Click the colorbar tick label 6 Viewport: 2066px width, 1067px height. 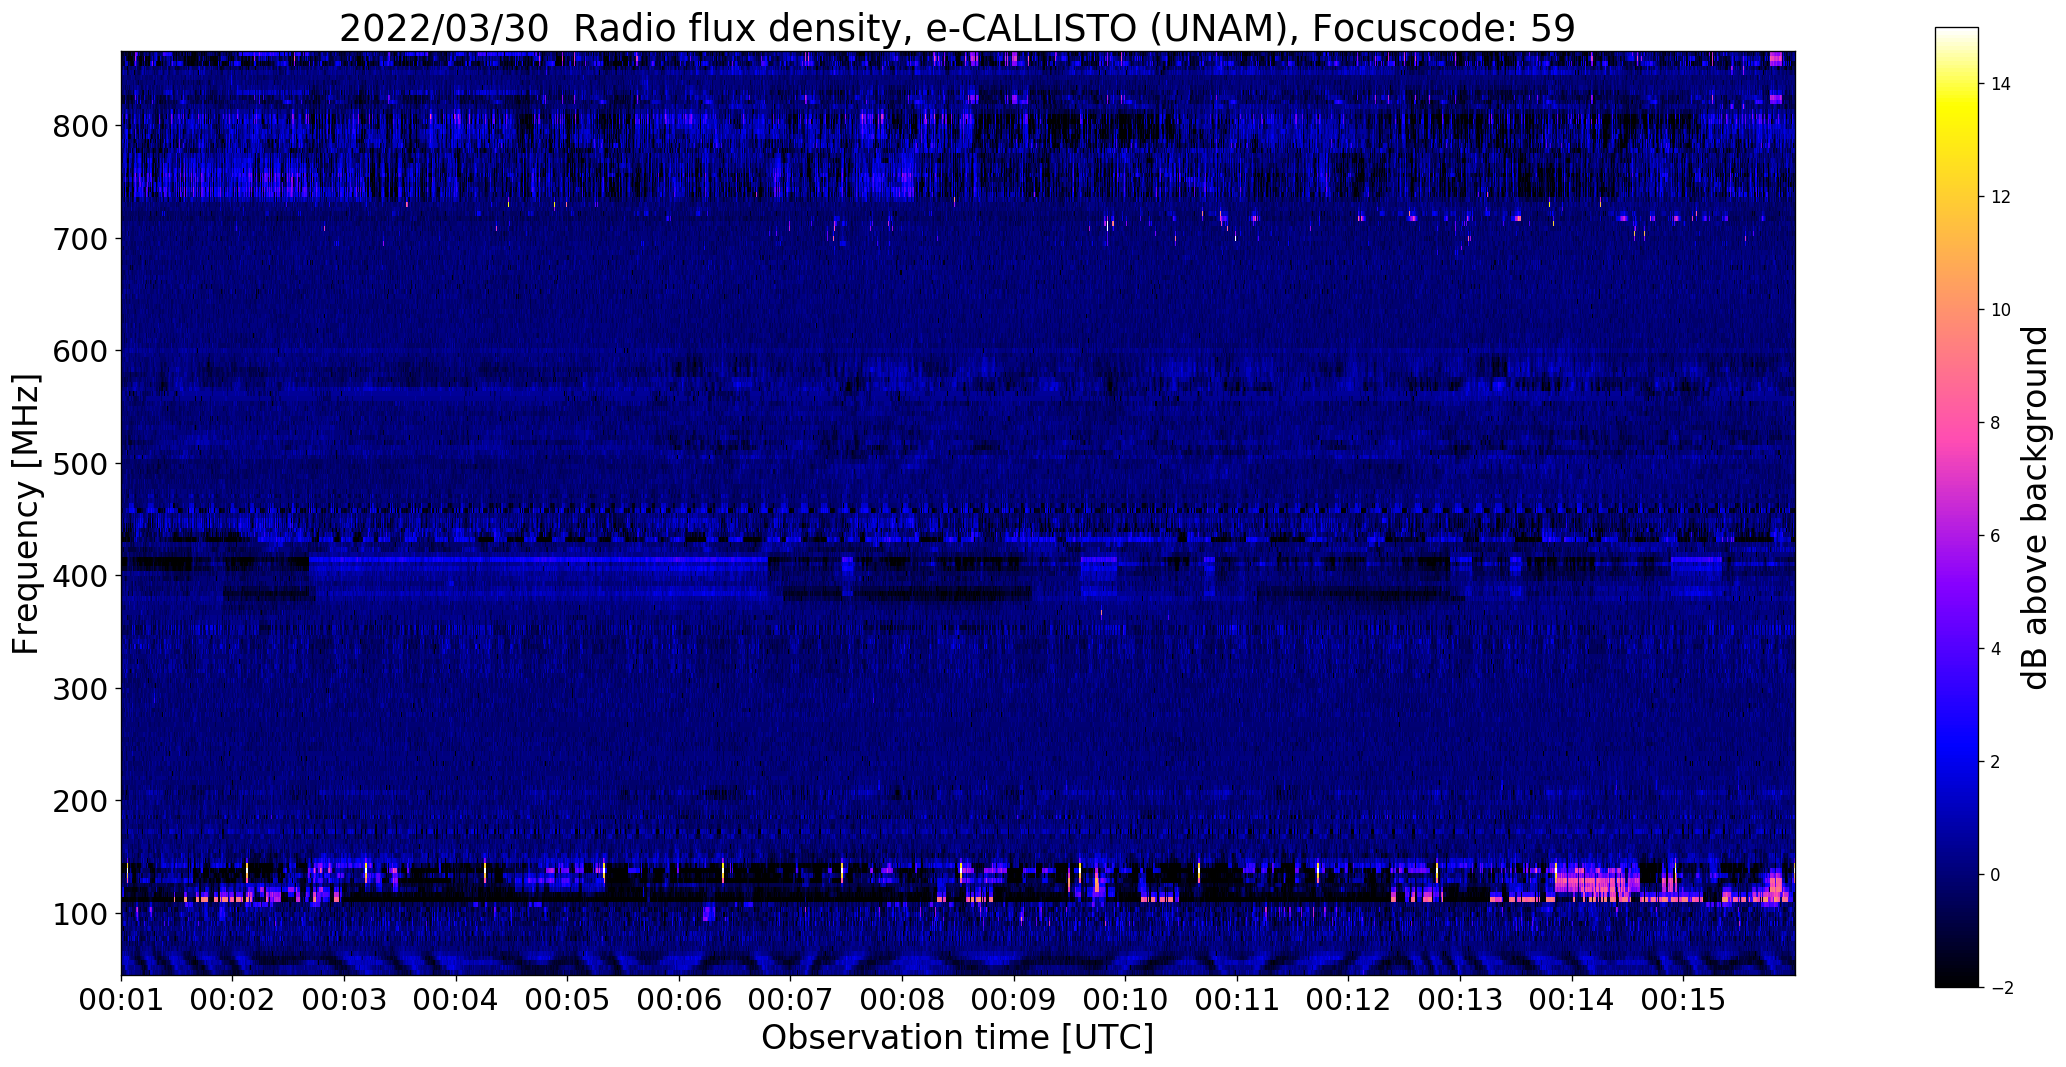click(1996, 536)
